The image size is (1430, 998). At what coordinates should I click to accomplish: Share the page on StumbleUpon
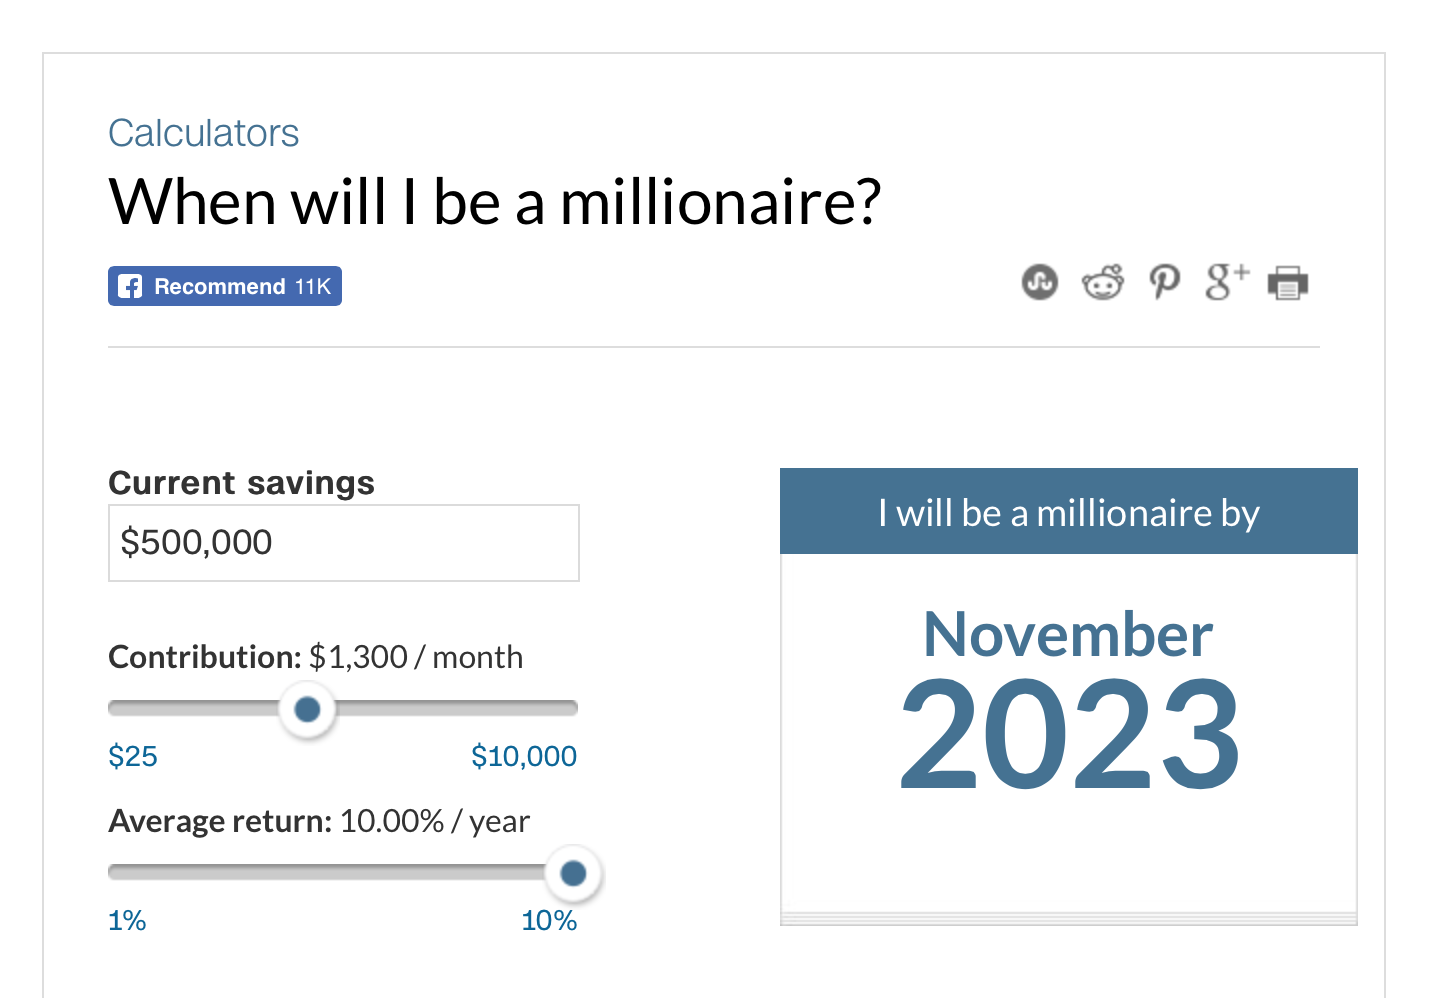(x=1039, y=283)
